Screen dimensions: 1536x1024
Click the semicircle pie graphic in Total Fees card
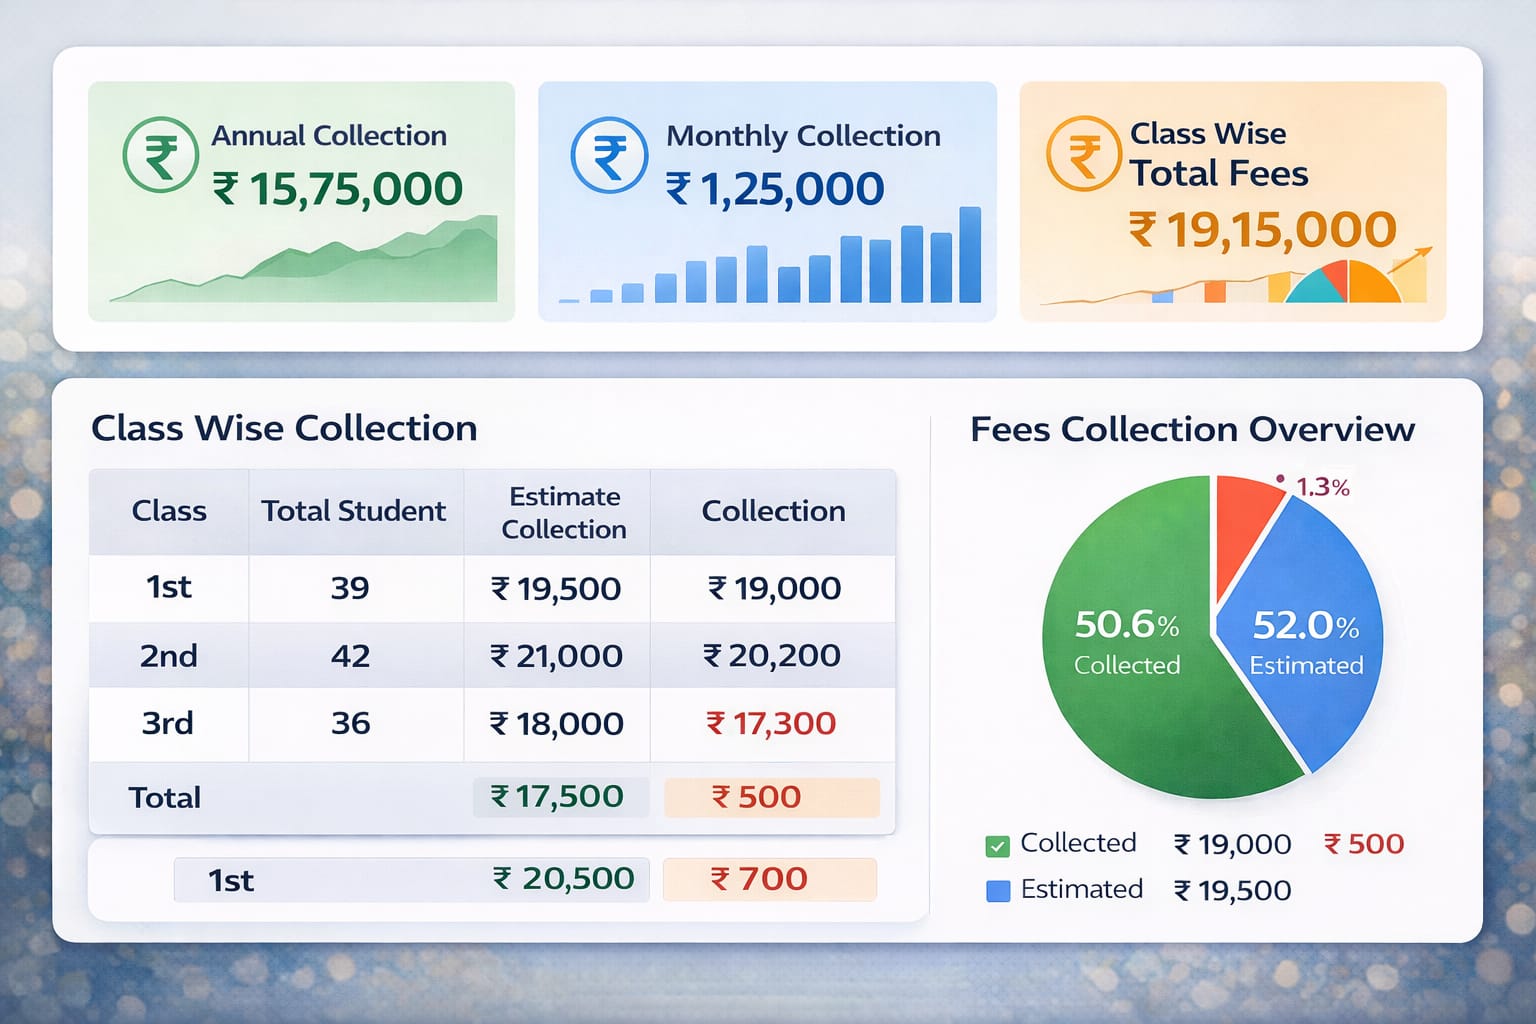click(1346, 284)
